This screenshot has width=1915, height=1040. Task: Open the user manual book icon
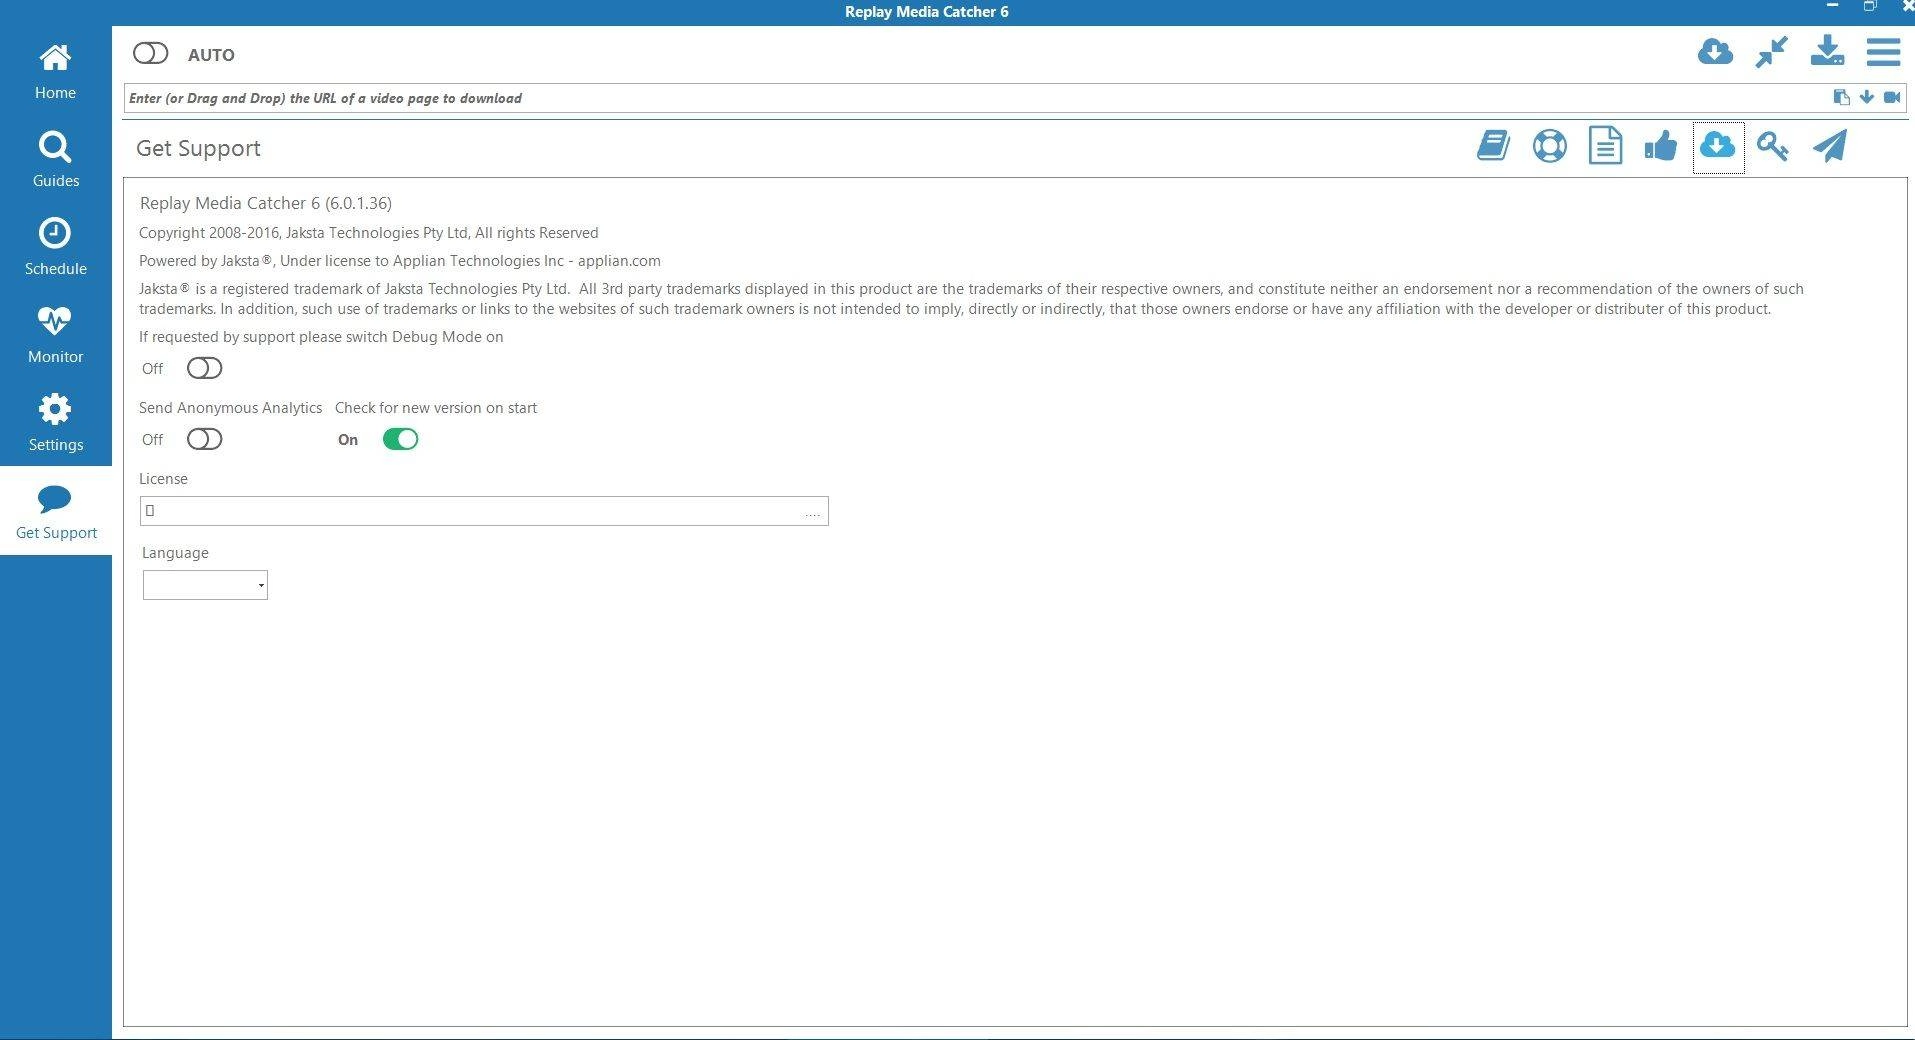(1493, 146)
